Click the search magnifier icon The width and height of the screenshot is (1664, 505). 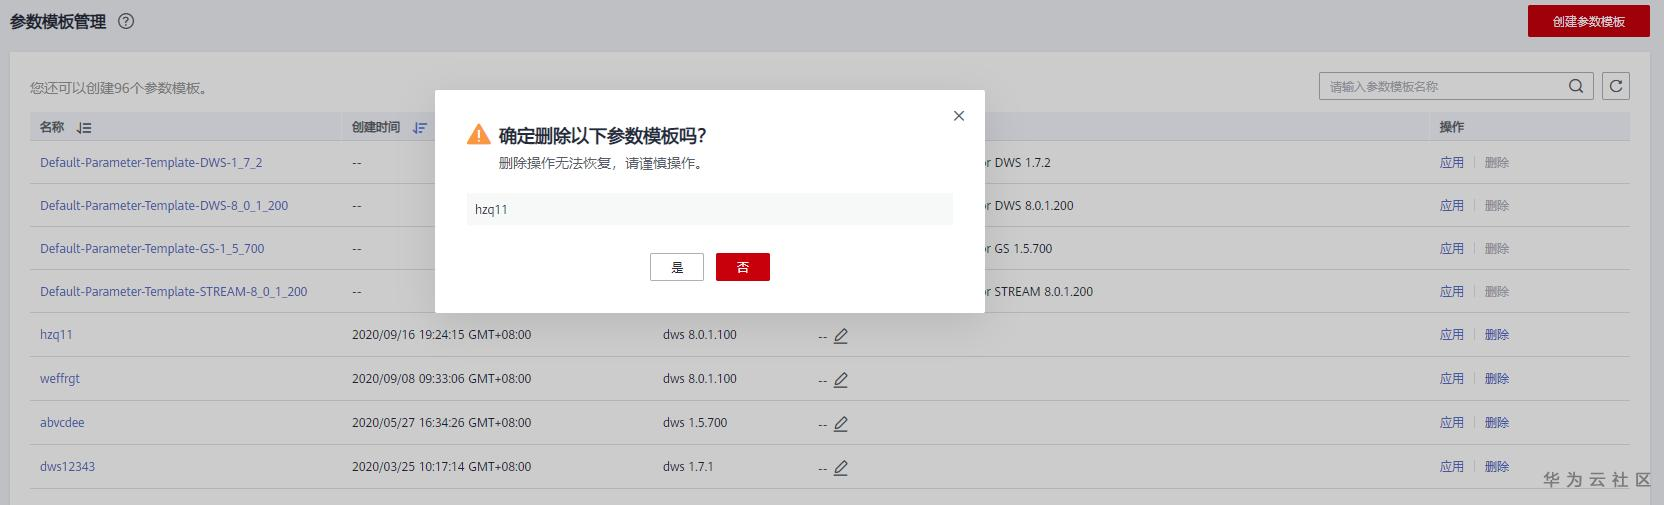coord(1576,87)
